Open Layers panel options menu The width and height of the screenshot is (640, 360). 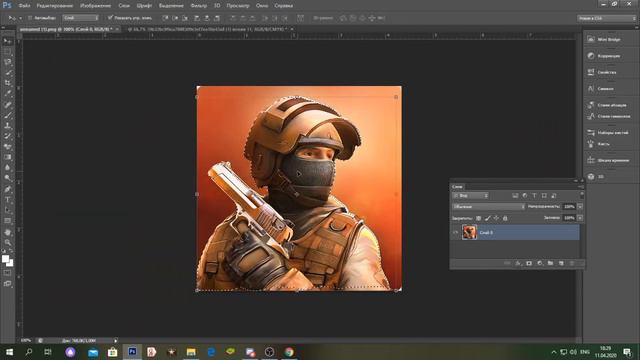581,187
